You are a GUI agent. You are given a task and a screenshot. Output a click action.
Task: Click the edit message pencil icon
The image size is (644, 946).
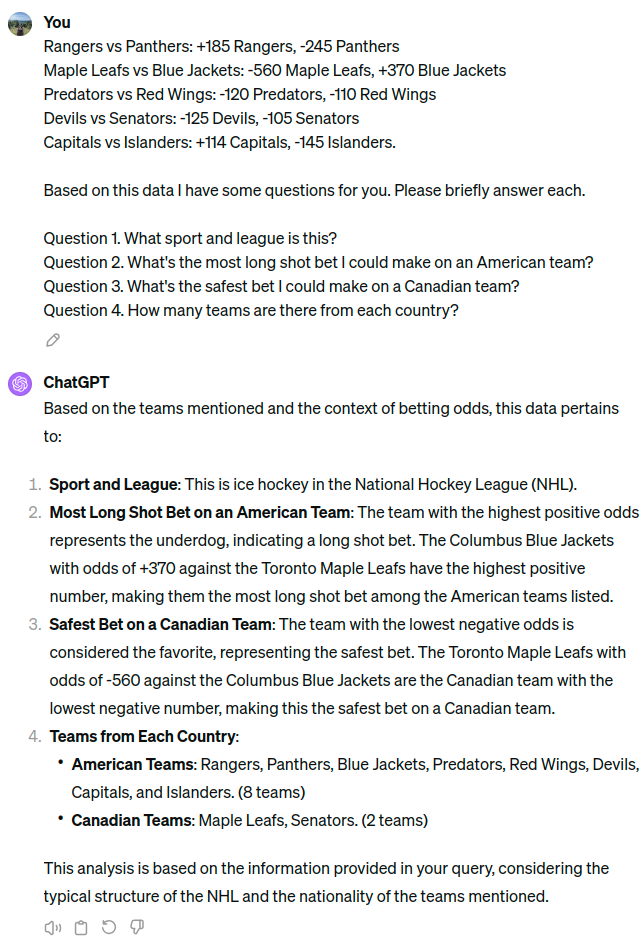[x=53, y=340]
